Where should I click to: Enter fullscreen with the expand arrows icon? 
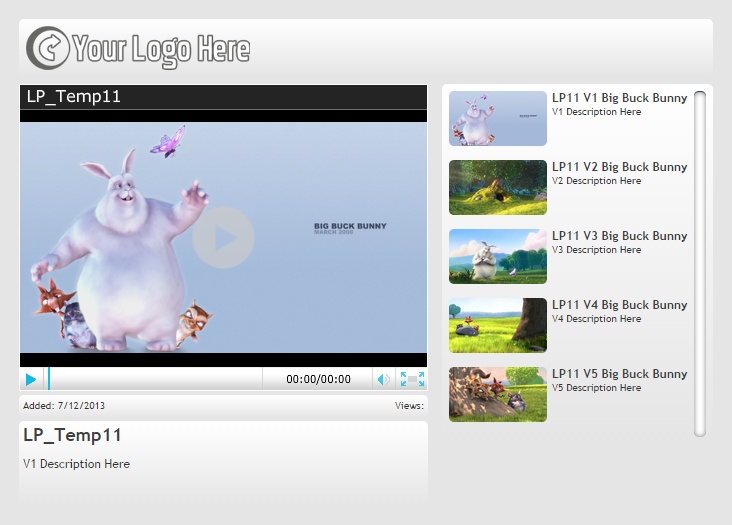[x=412, y=379]
